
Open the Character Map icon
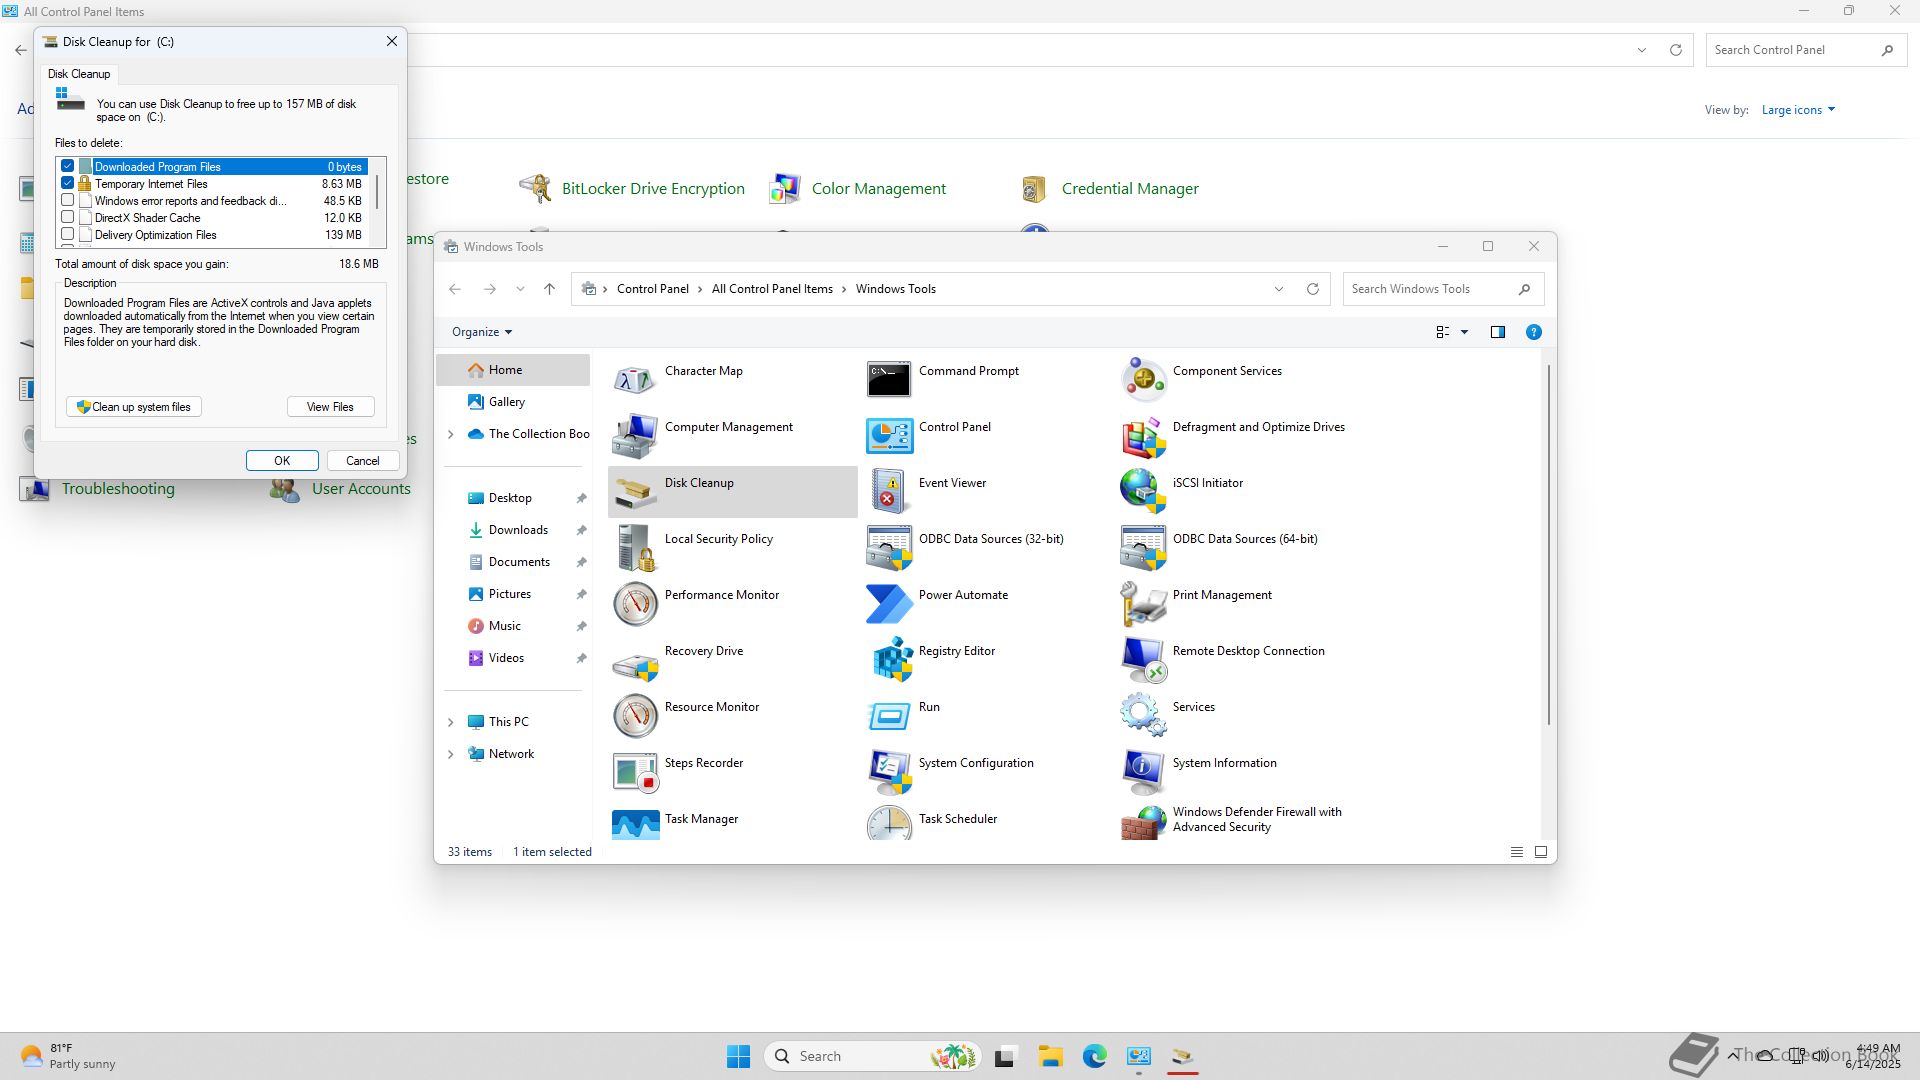[635, 379]
